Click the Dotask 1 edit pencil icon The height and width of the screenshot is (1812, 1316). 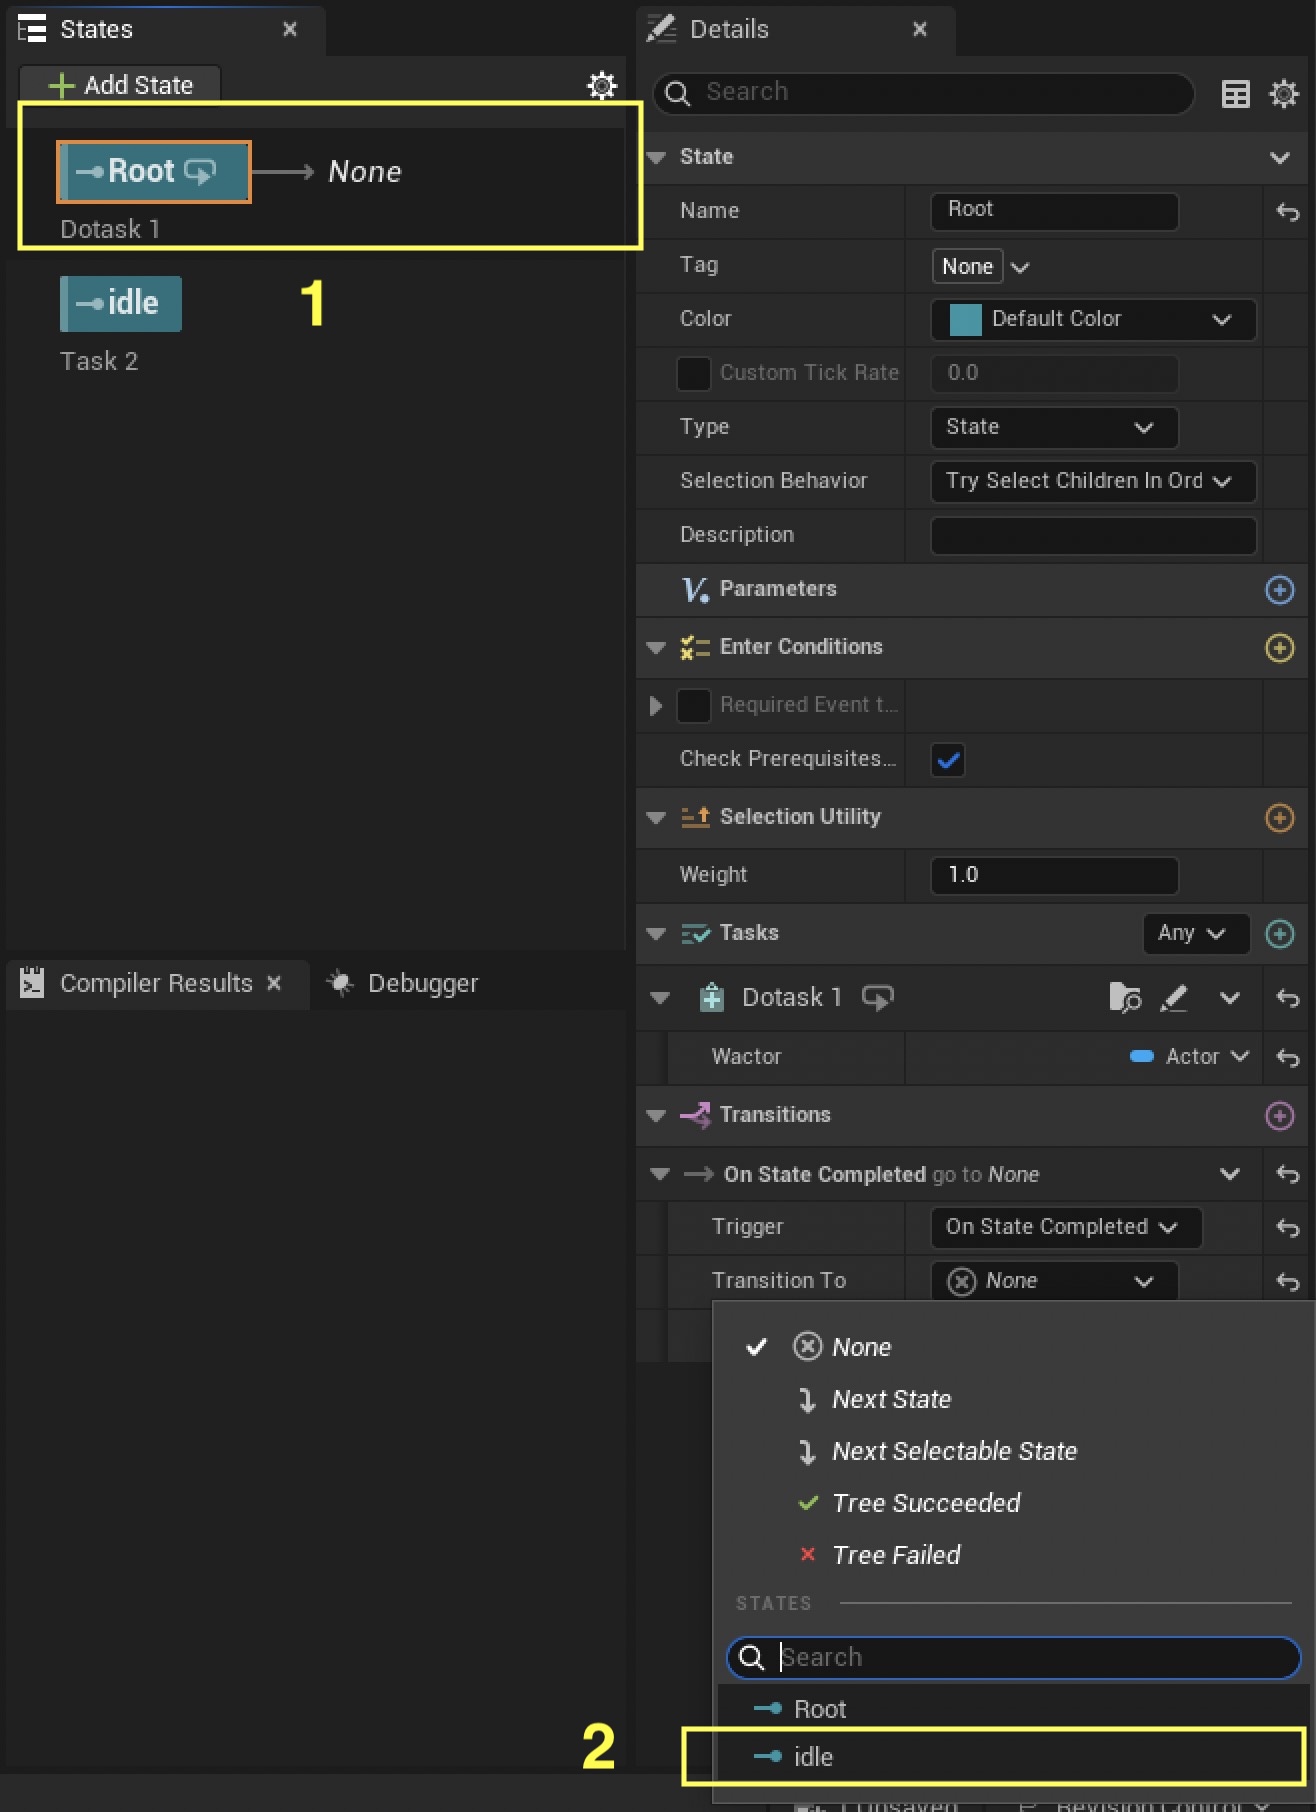pos(1174,998)
